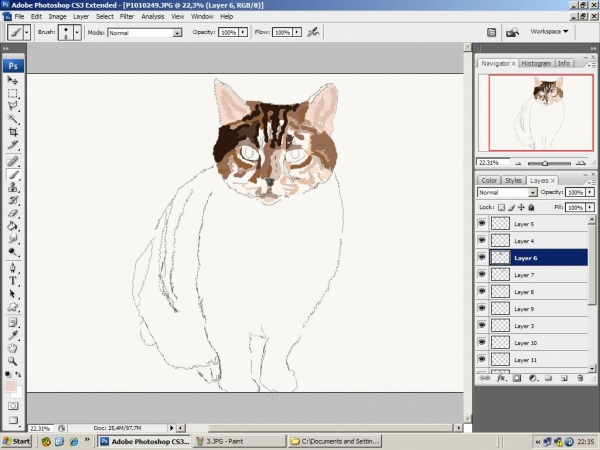Screen dimensions: 600x450
Task: Select the Pen tool
Action: [x=13, y=268]
